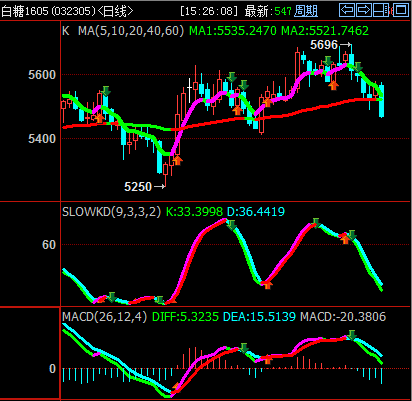Click the green down arrow at first SLOWKD peak

click(x=231, y=225)
